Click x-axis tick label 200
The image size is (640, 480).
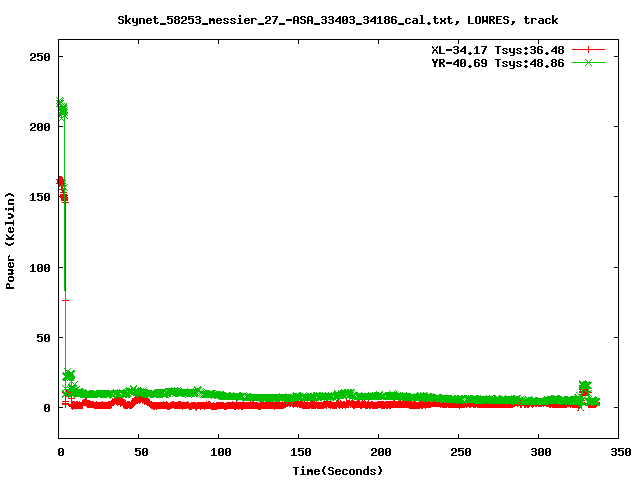(381, 452)
